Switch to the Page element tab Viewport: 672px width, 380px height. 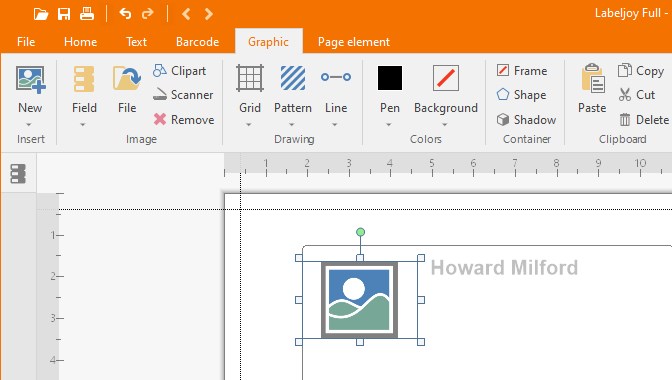(x=354, y=42)
